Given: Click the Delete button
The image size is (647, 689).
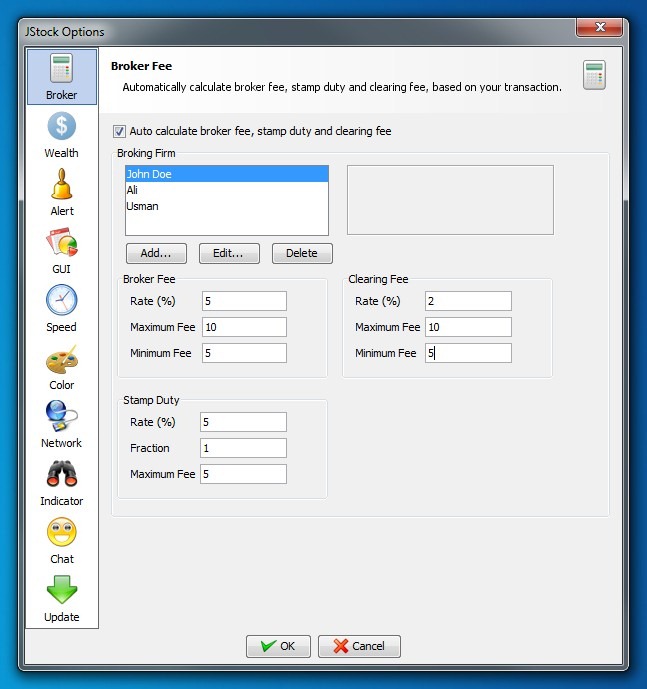Looking at the screenshot, I should tap(302, 253).
